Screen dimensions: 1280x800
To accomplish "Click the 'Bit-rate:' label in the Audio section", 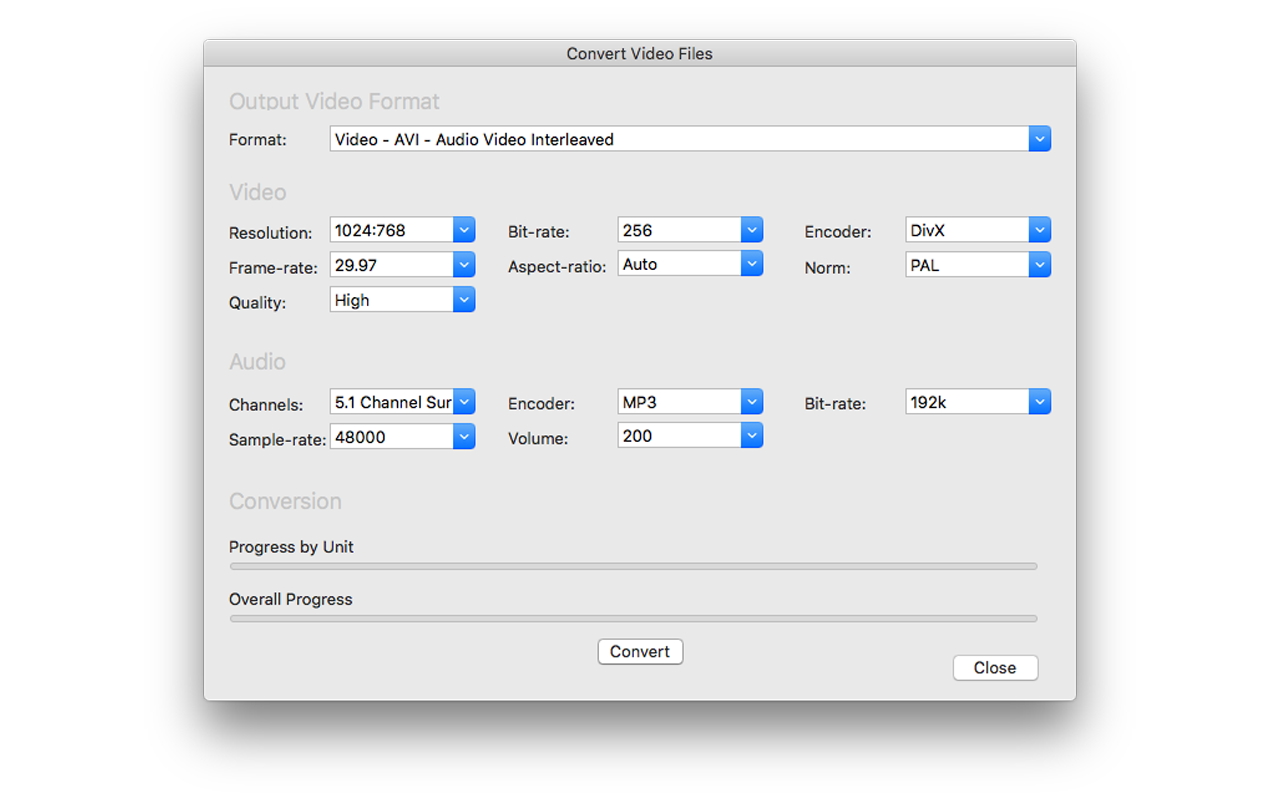I will (835, 404).
